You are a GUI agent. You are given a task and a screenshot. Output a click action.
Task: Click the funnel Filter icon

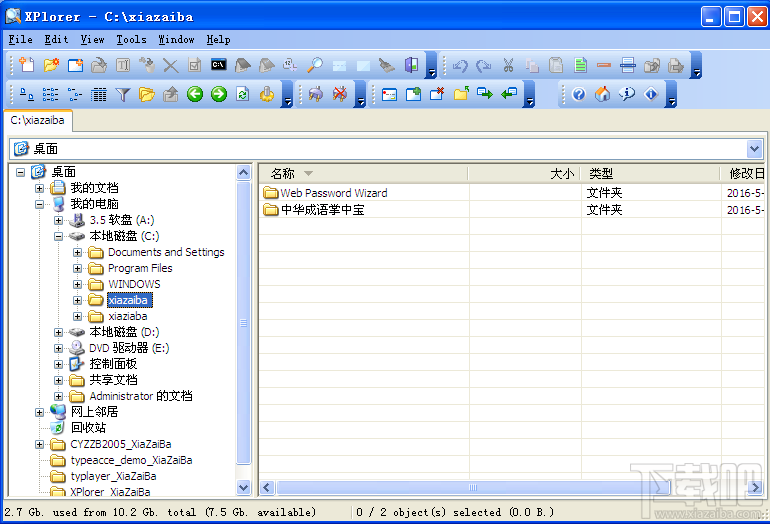(x=123, y=94)
